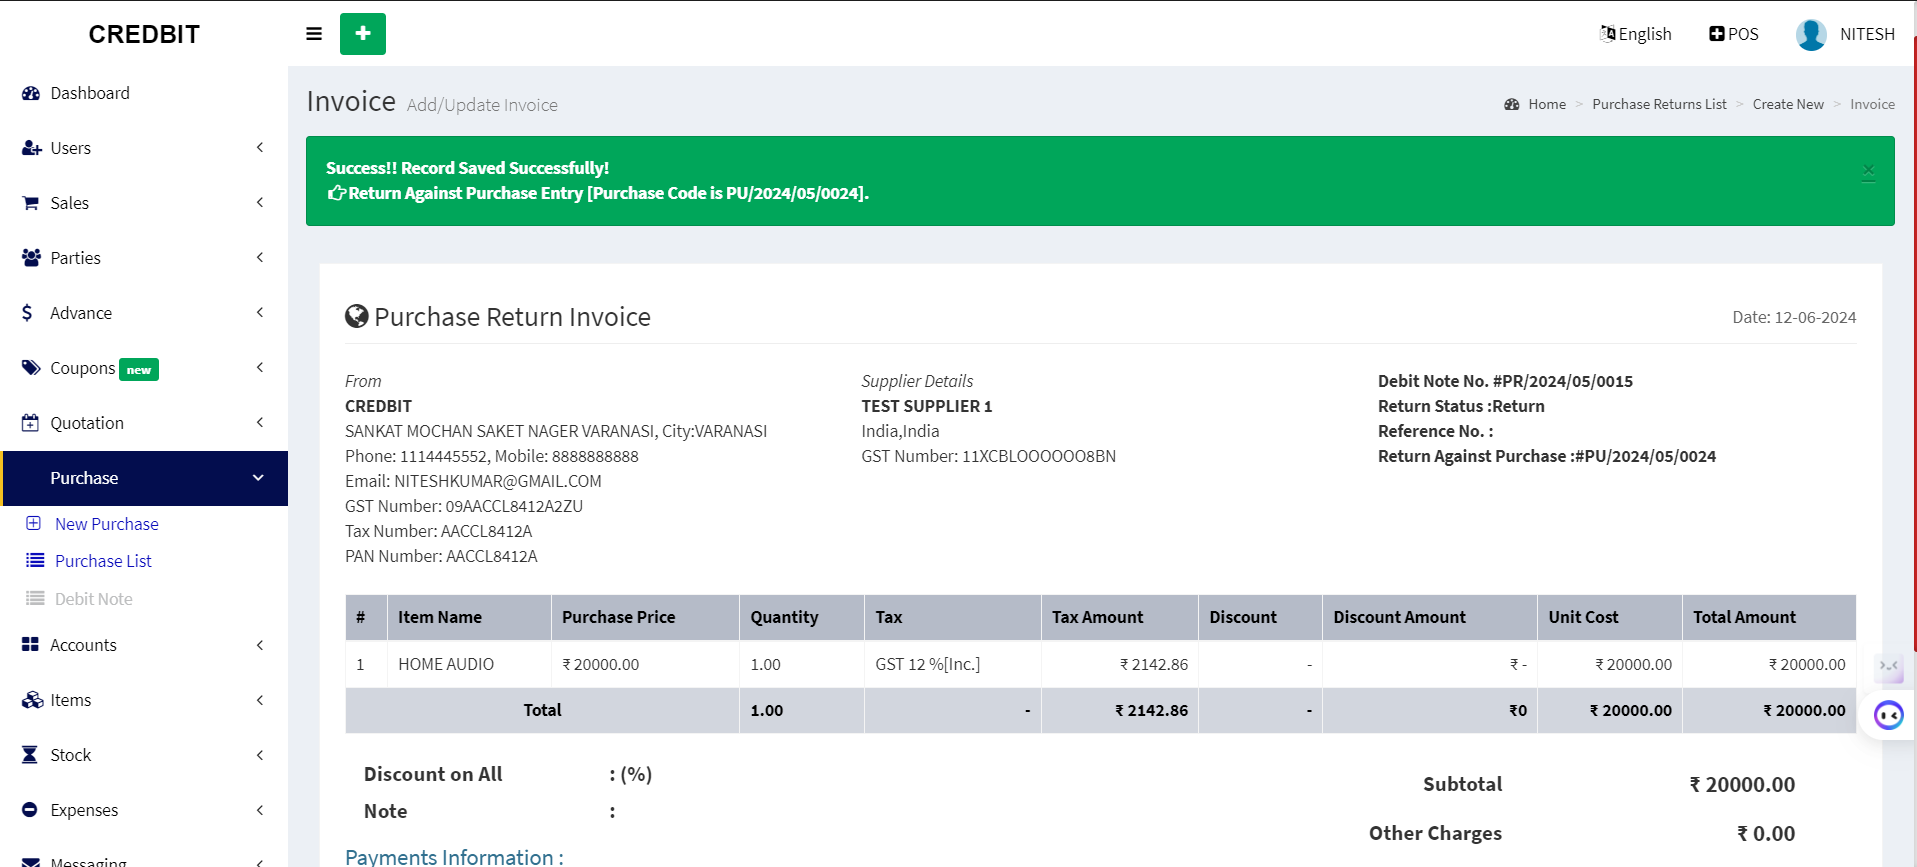Click the Purchase List list icon
Viewport: 1917px width, 867px height.
pos(35,560)
